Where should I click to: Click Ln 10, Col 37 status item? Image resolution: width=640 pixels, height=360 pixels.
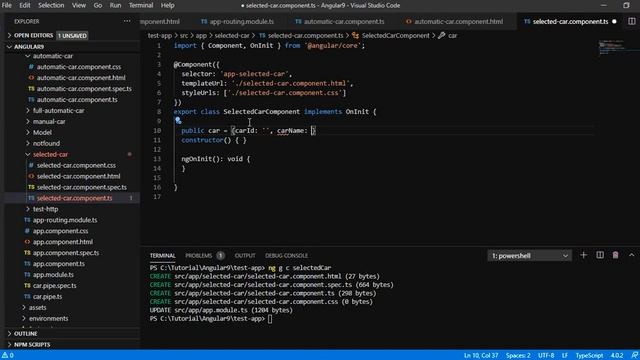(481, 355)
